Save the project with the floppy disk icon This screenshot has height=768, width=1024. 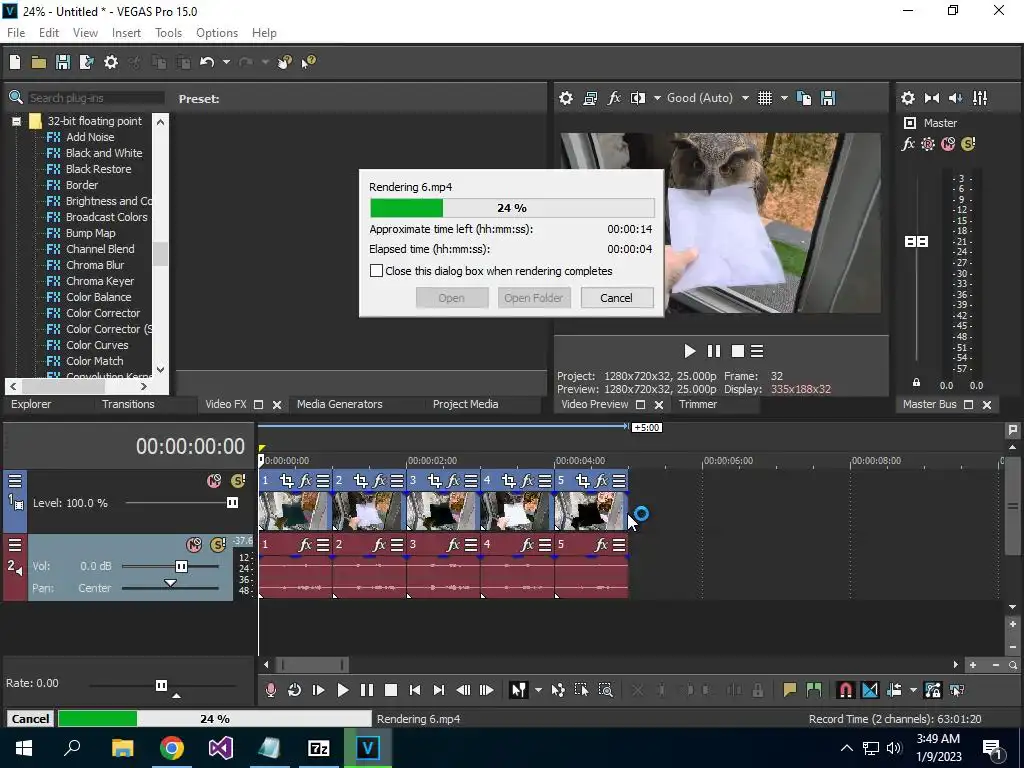(x=63, y=62)
